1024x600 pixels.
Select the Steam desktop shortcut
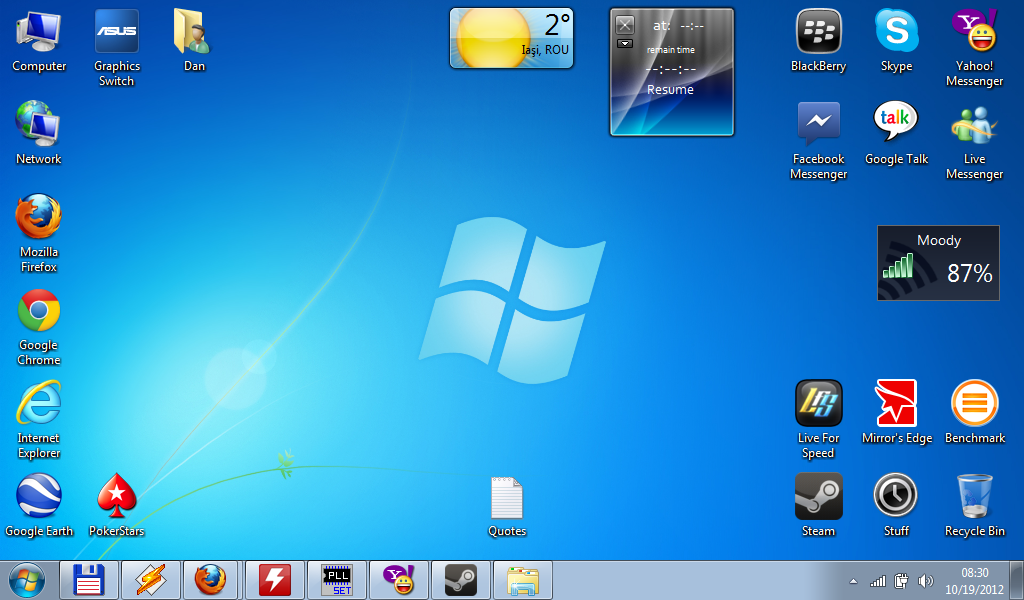pos(818,504)
